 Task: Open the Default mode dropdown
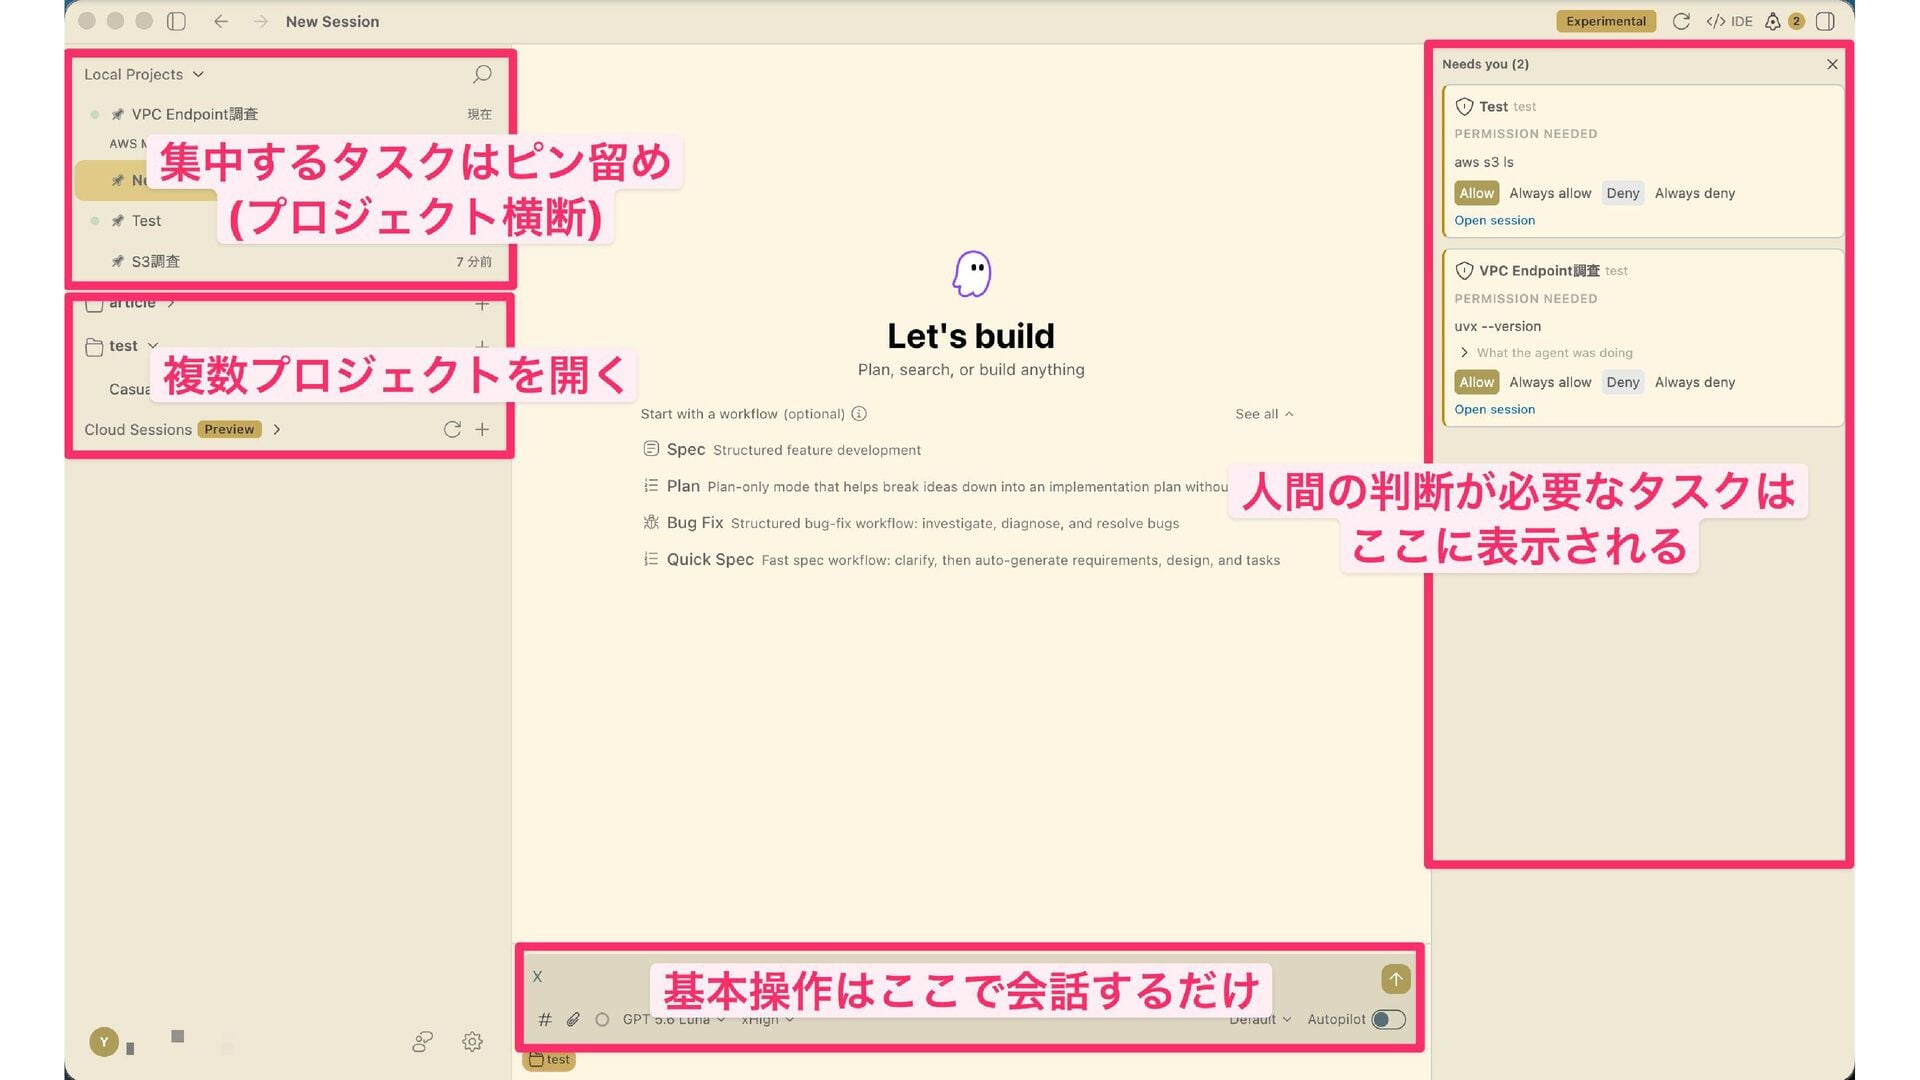(1260, 1019)
